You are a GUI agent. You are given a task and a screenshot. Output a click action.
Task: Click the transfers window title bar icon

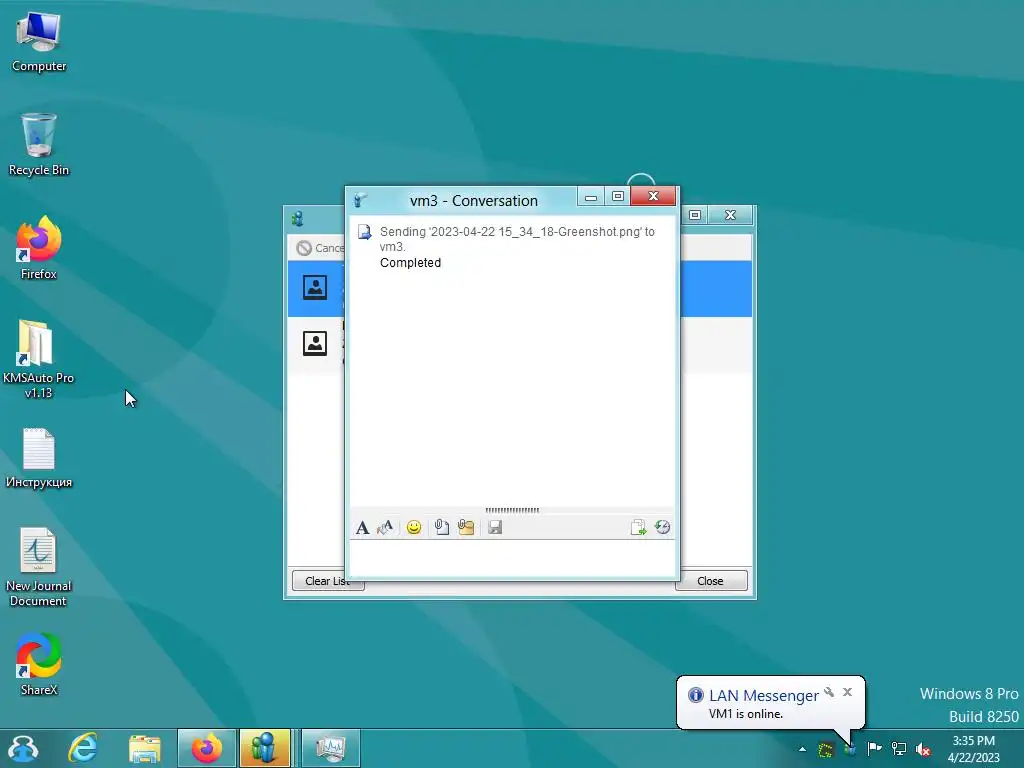298,219
